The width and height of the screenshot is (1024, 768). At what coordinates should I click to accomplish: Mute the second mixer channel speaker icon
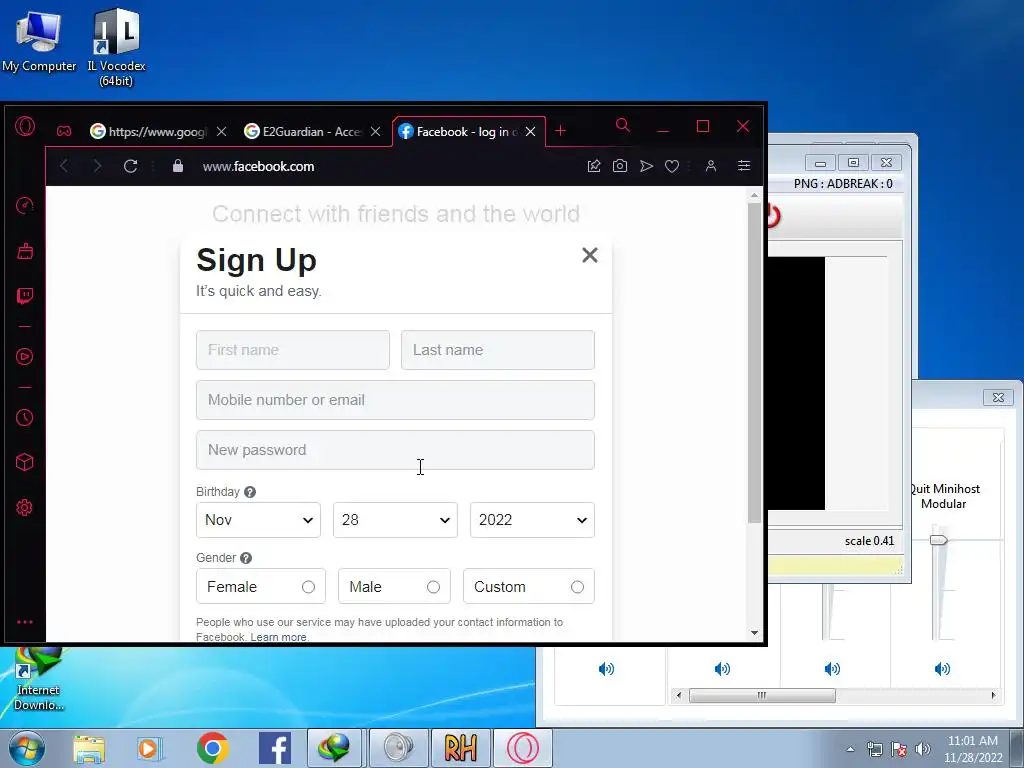point(722,669)
